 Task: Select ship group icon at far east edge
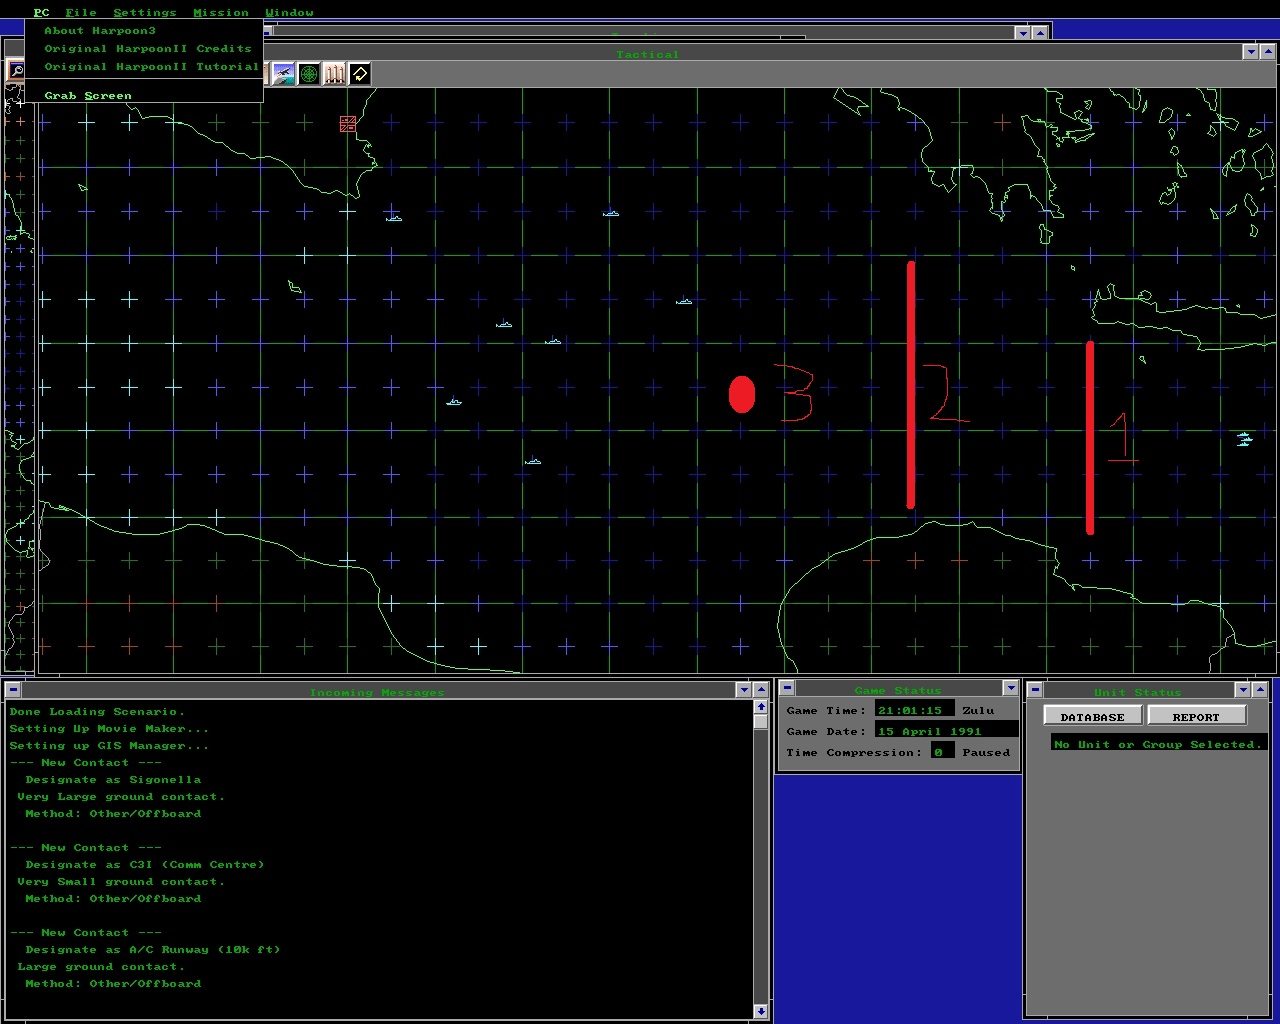pos(1244,439)
